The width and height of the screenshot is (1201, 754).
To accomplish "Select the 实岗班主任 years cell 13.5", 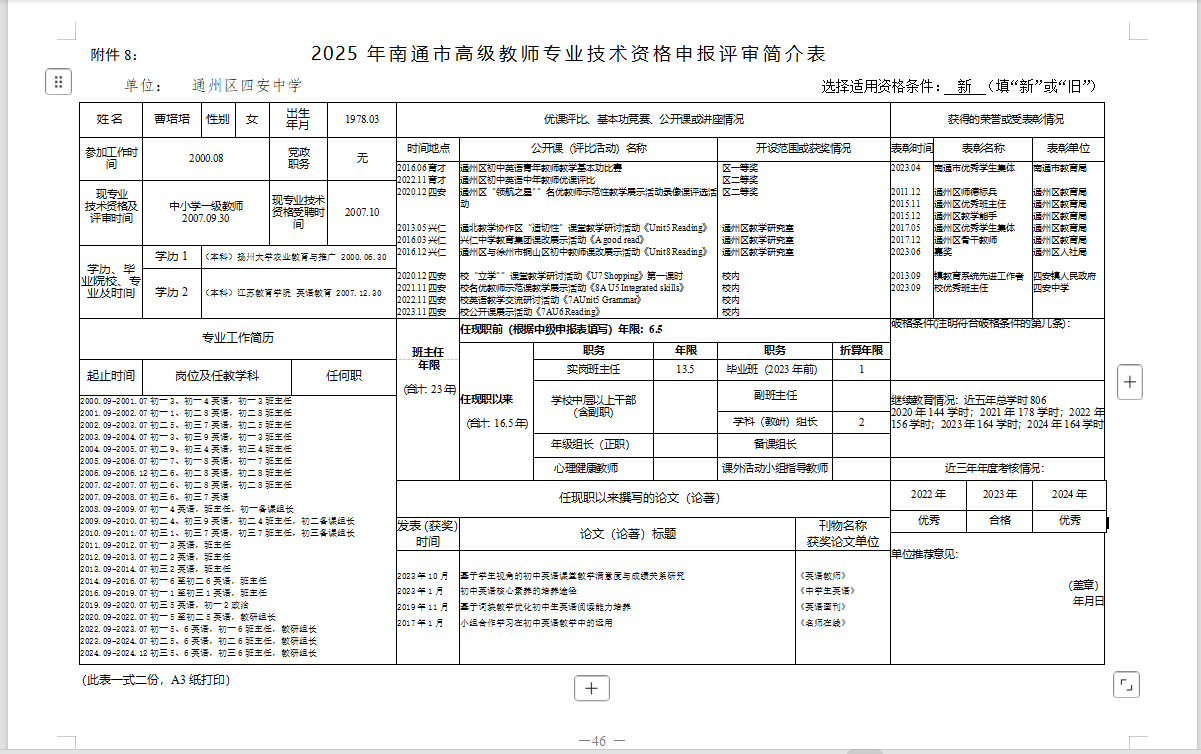I will 685,369.
